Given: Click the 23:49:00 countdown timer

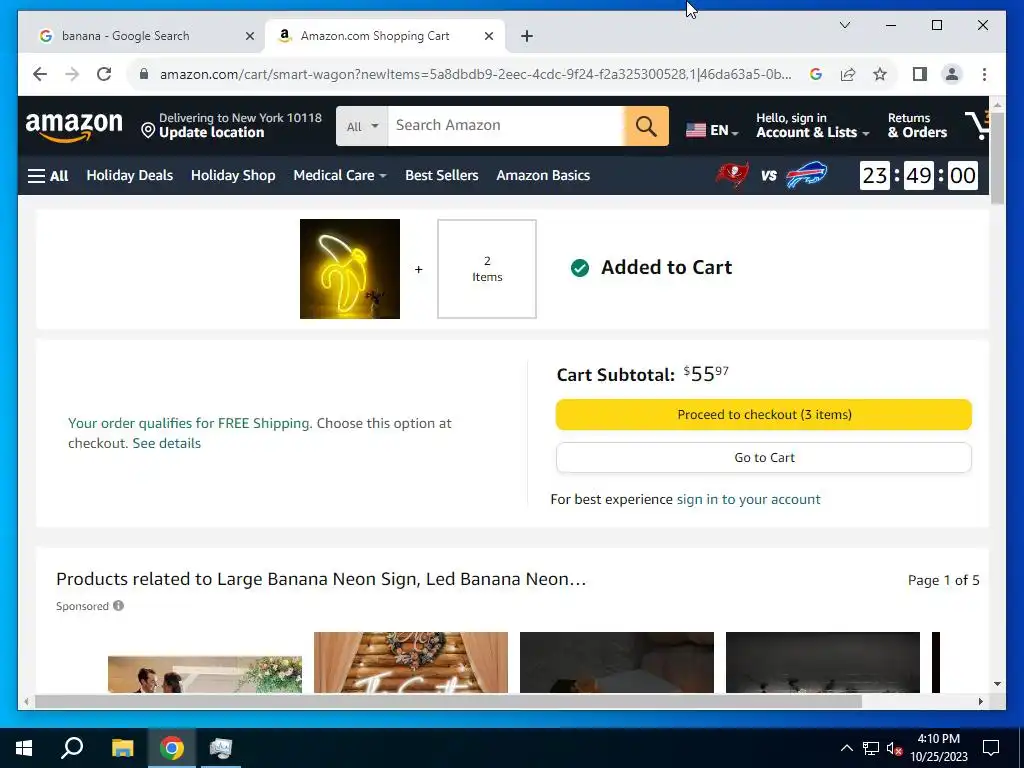Looking at the screenshot, I should click(919, 176).
